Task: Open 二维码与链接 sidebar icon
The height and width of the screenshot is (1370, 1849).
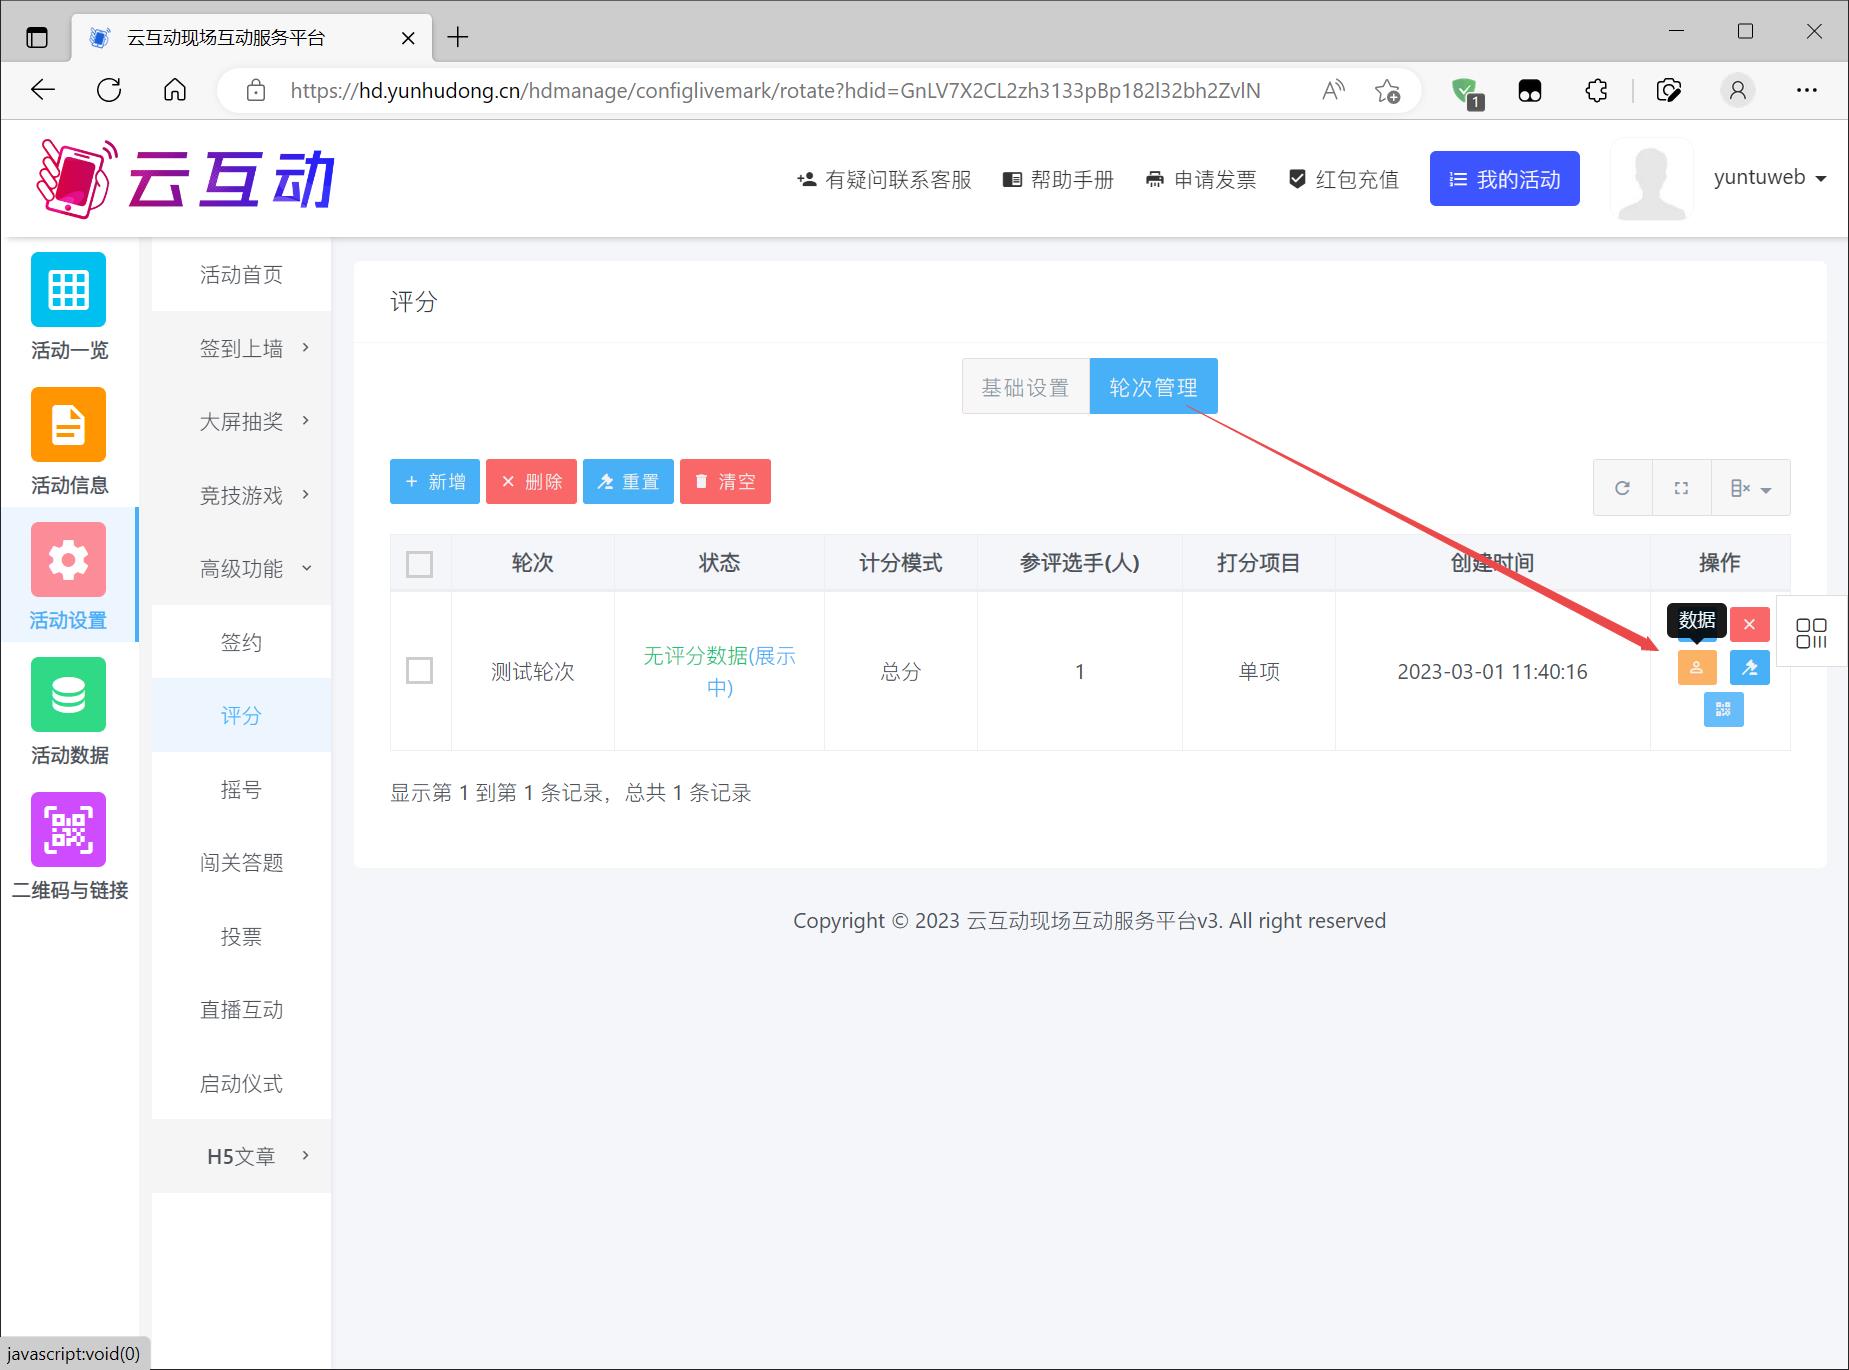Action: [x=68, y=830]
